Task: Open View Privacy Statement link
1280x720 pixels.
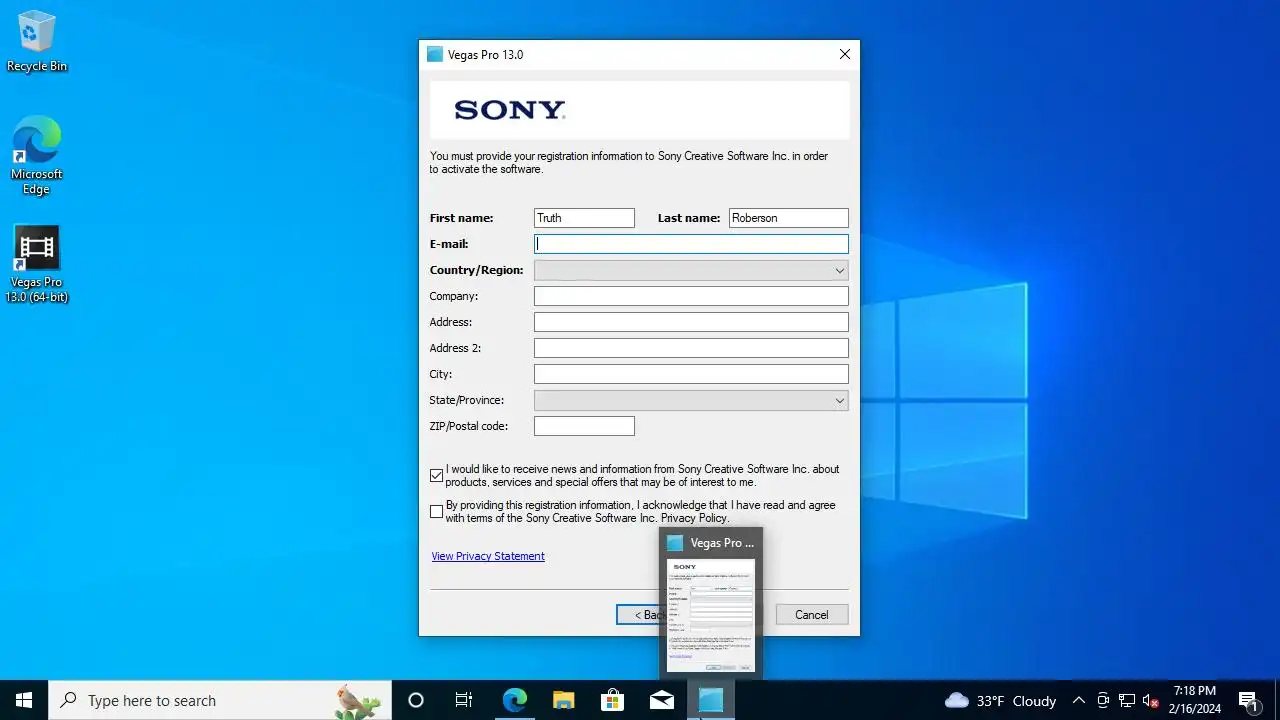Action: [488, 556]
